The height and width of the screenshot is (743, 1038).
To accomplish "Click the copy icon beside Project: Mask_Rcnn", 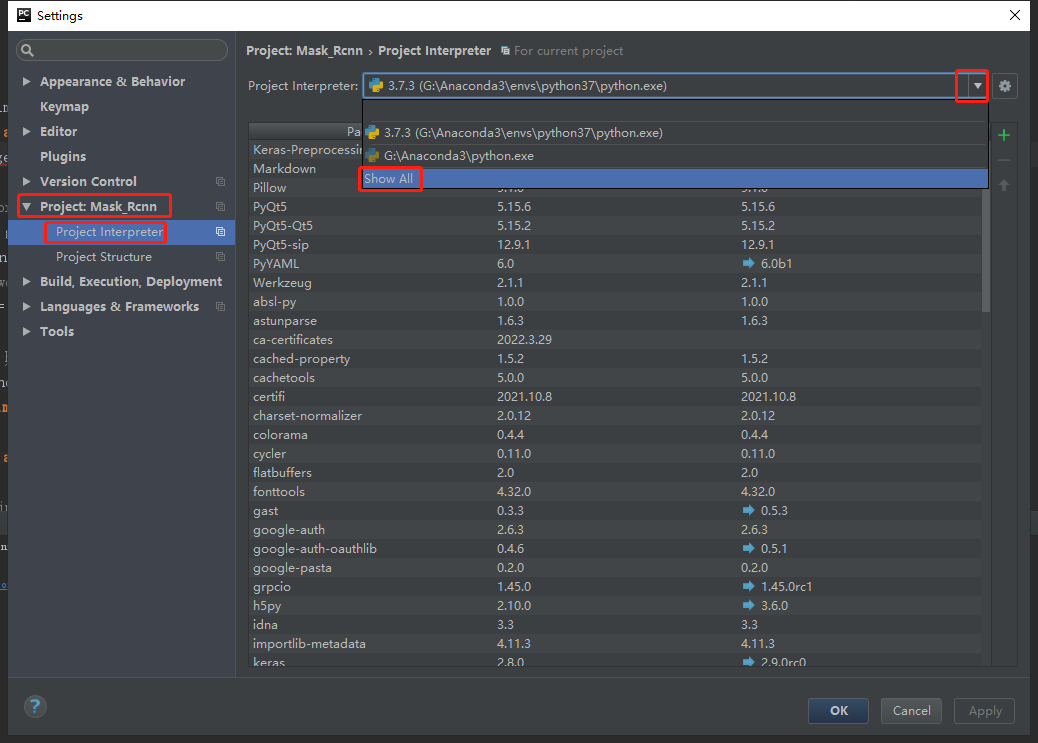I will (x=220, y=207).
